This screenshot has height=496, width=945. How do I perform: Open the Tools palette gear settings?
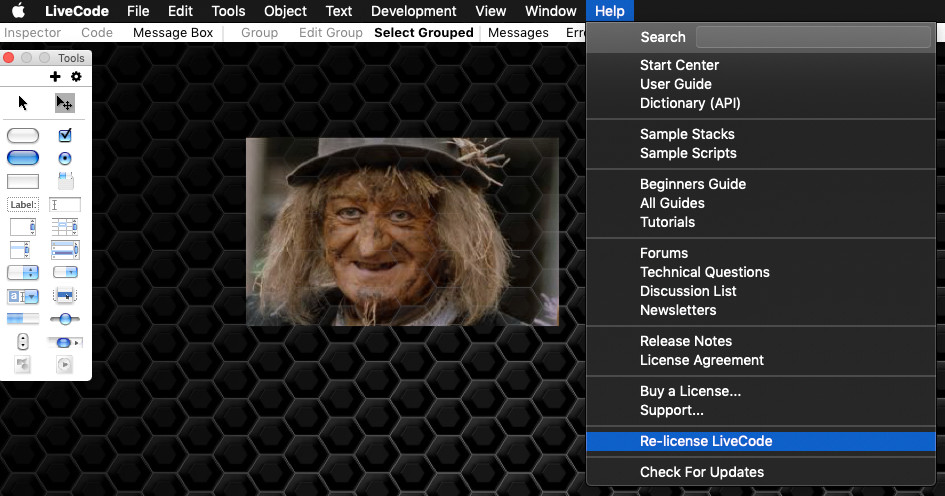tap(76, 77)
